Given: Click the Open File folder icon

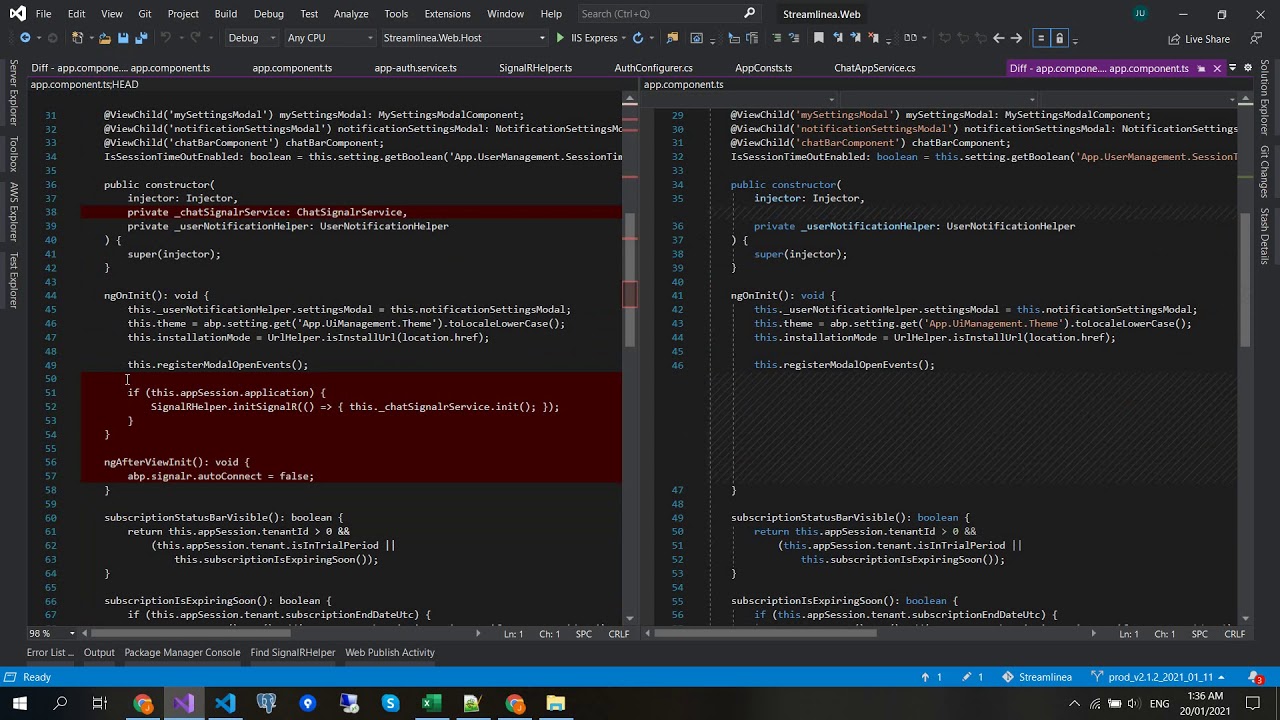Looking at the screenshot, I should (104, 38).
